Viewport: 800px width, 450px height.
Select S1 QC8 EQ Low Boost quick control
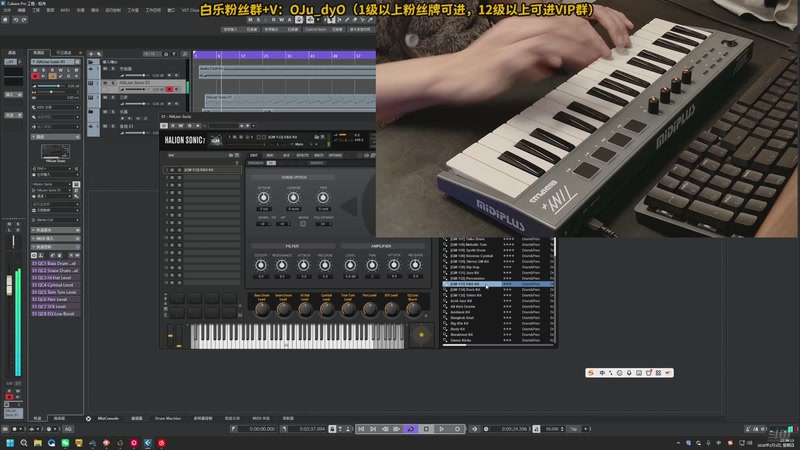[x=55, y=314]
